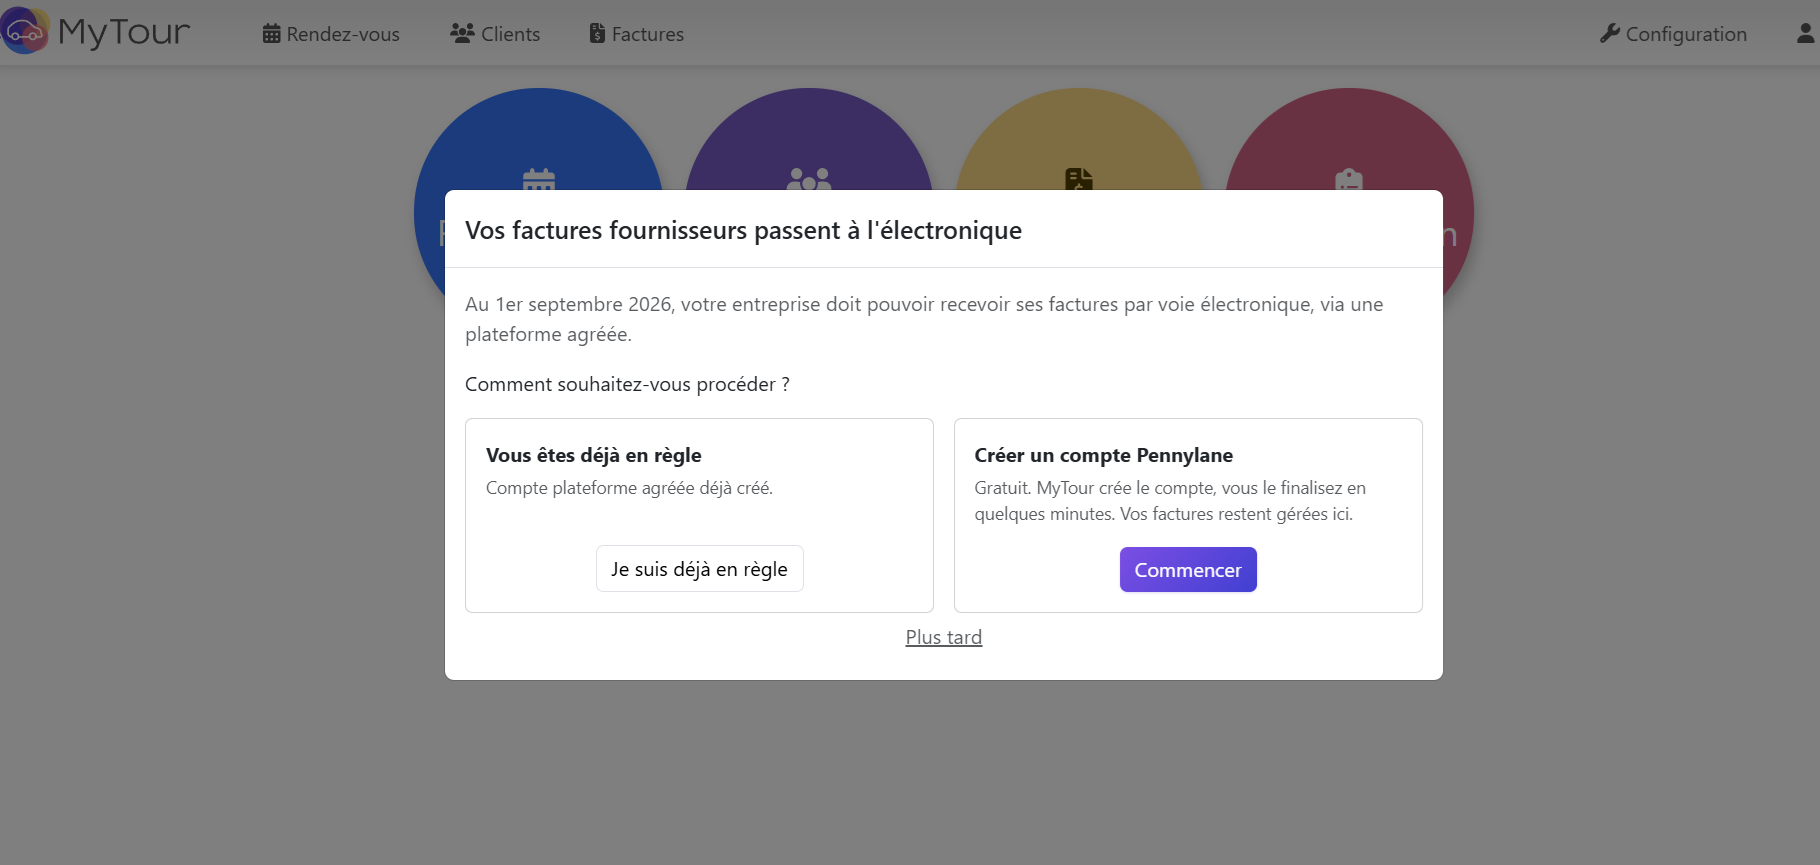Open the Factures menu
Image resolution: width=1820 pixels, height=865 pixels.
coord(637,34)
